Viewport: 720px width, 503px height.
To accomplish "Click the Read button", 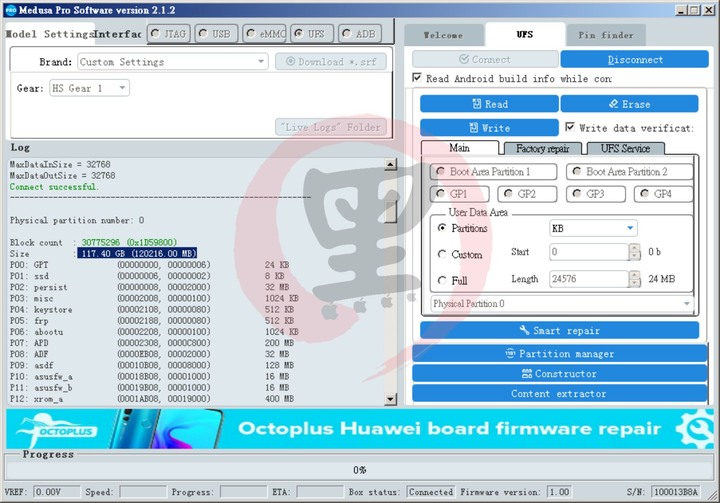I will pyautogui.click(x=489, y=104).
